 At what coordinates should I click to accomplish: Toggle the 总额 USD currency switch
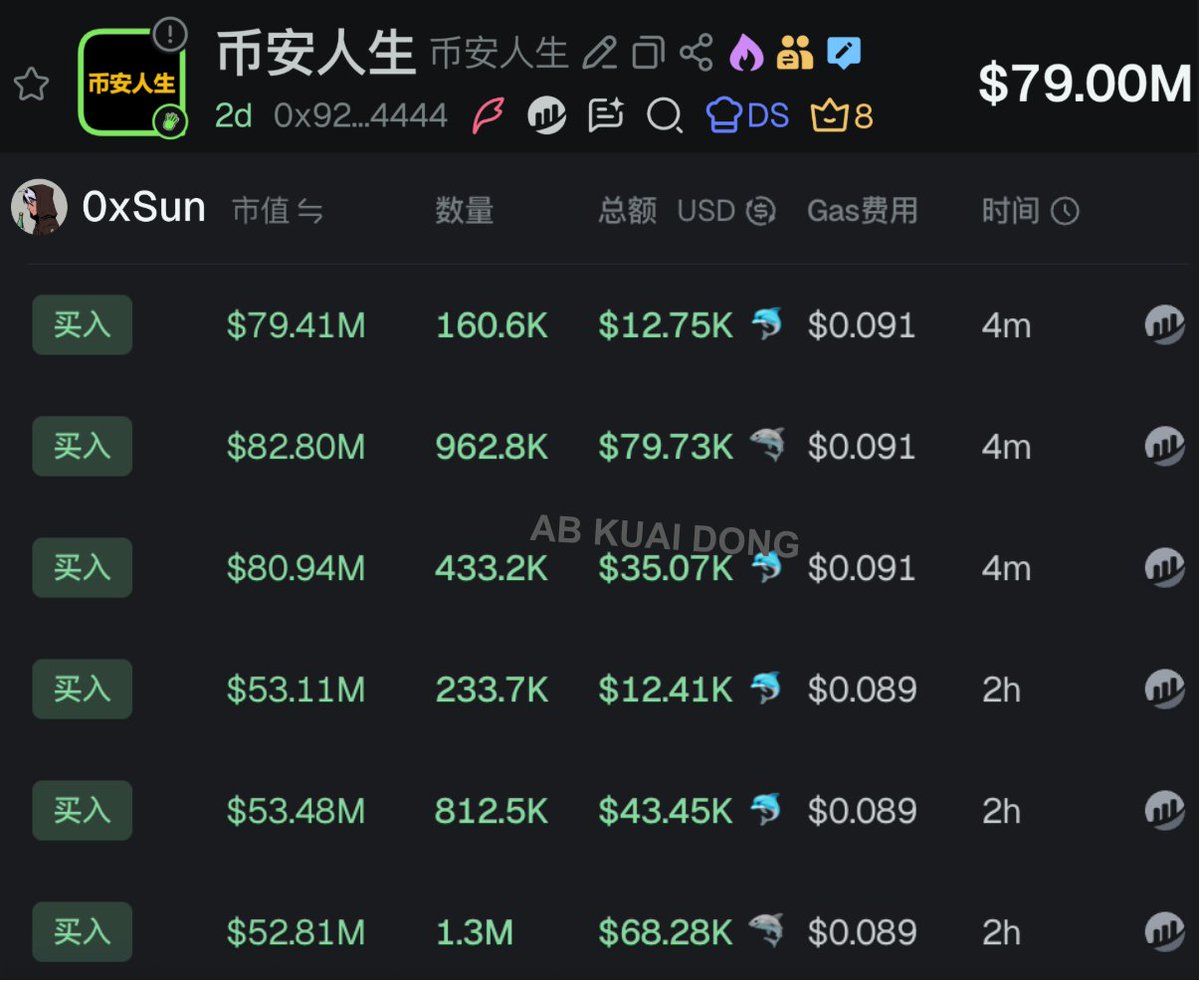(761, 211)
